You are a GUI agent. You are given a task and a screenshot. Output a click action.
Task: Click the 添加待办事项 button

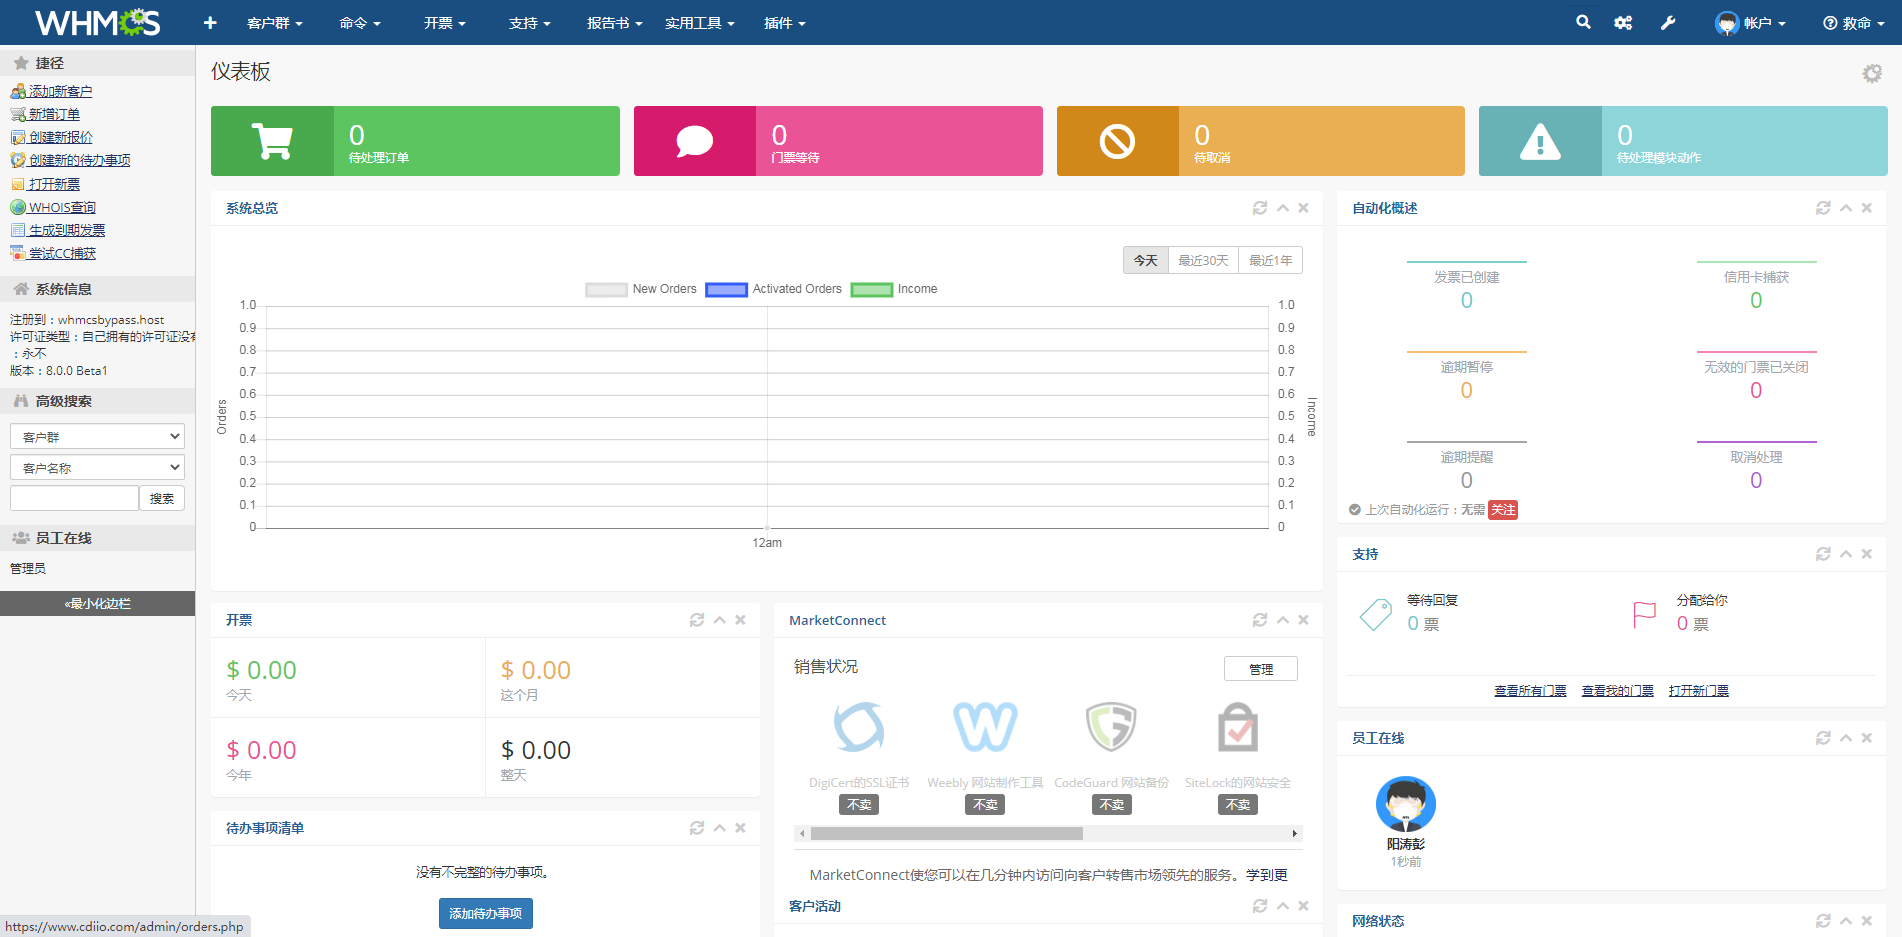pos(486,912)
